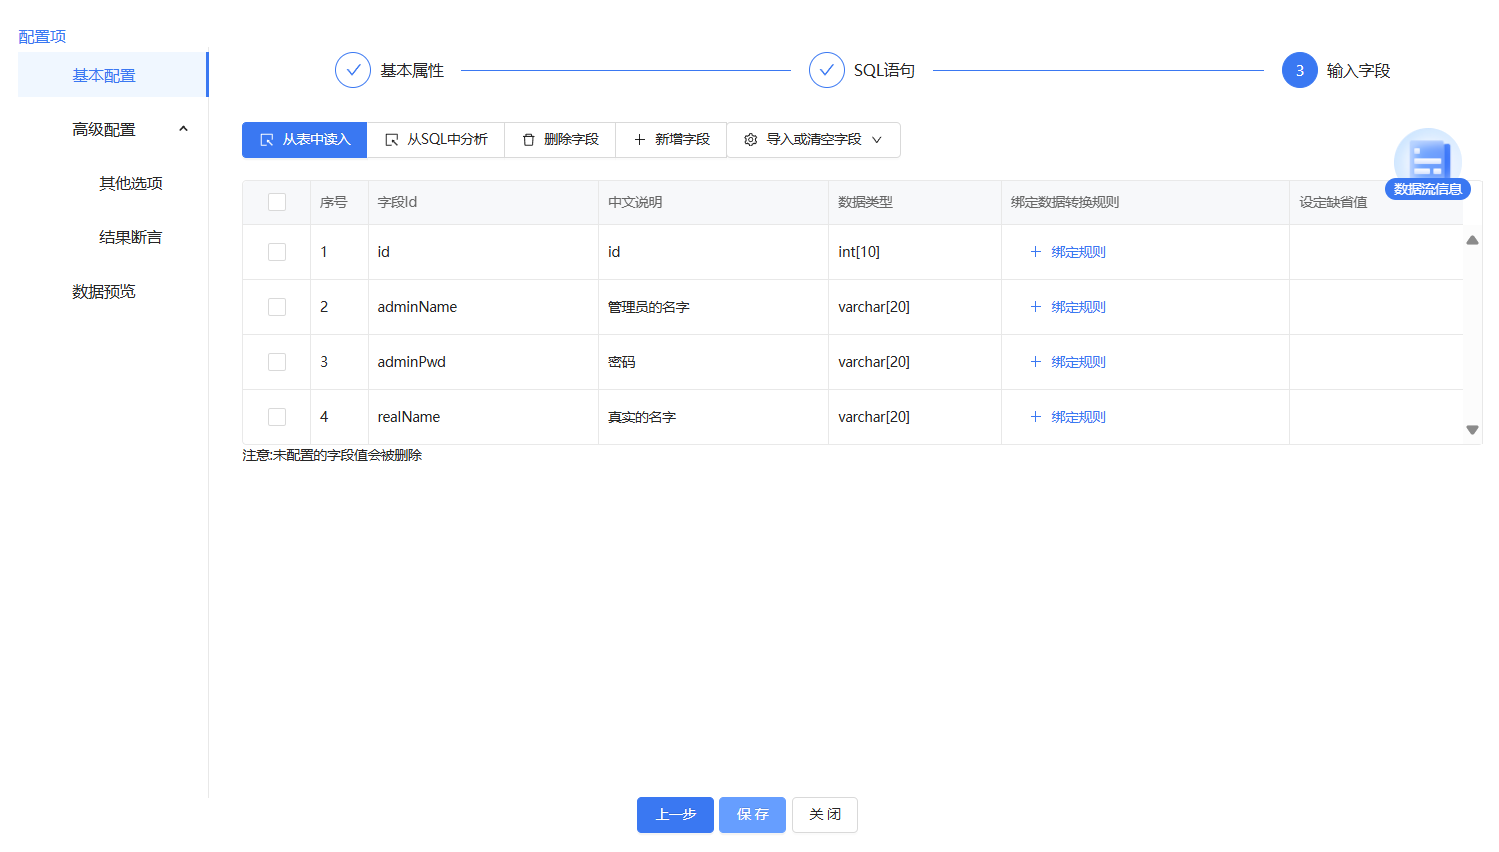Select 高级配置 in sidebar
Screen dimensions: 1499x852
coord(112,129)
